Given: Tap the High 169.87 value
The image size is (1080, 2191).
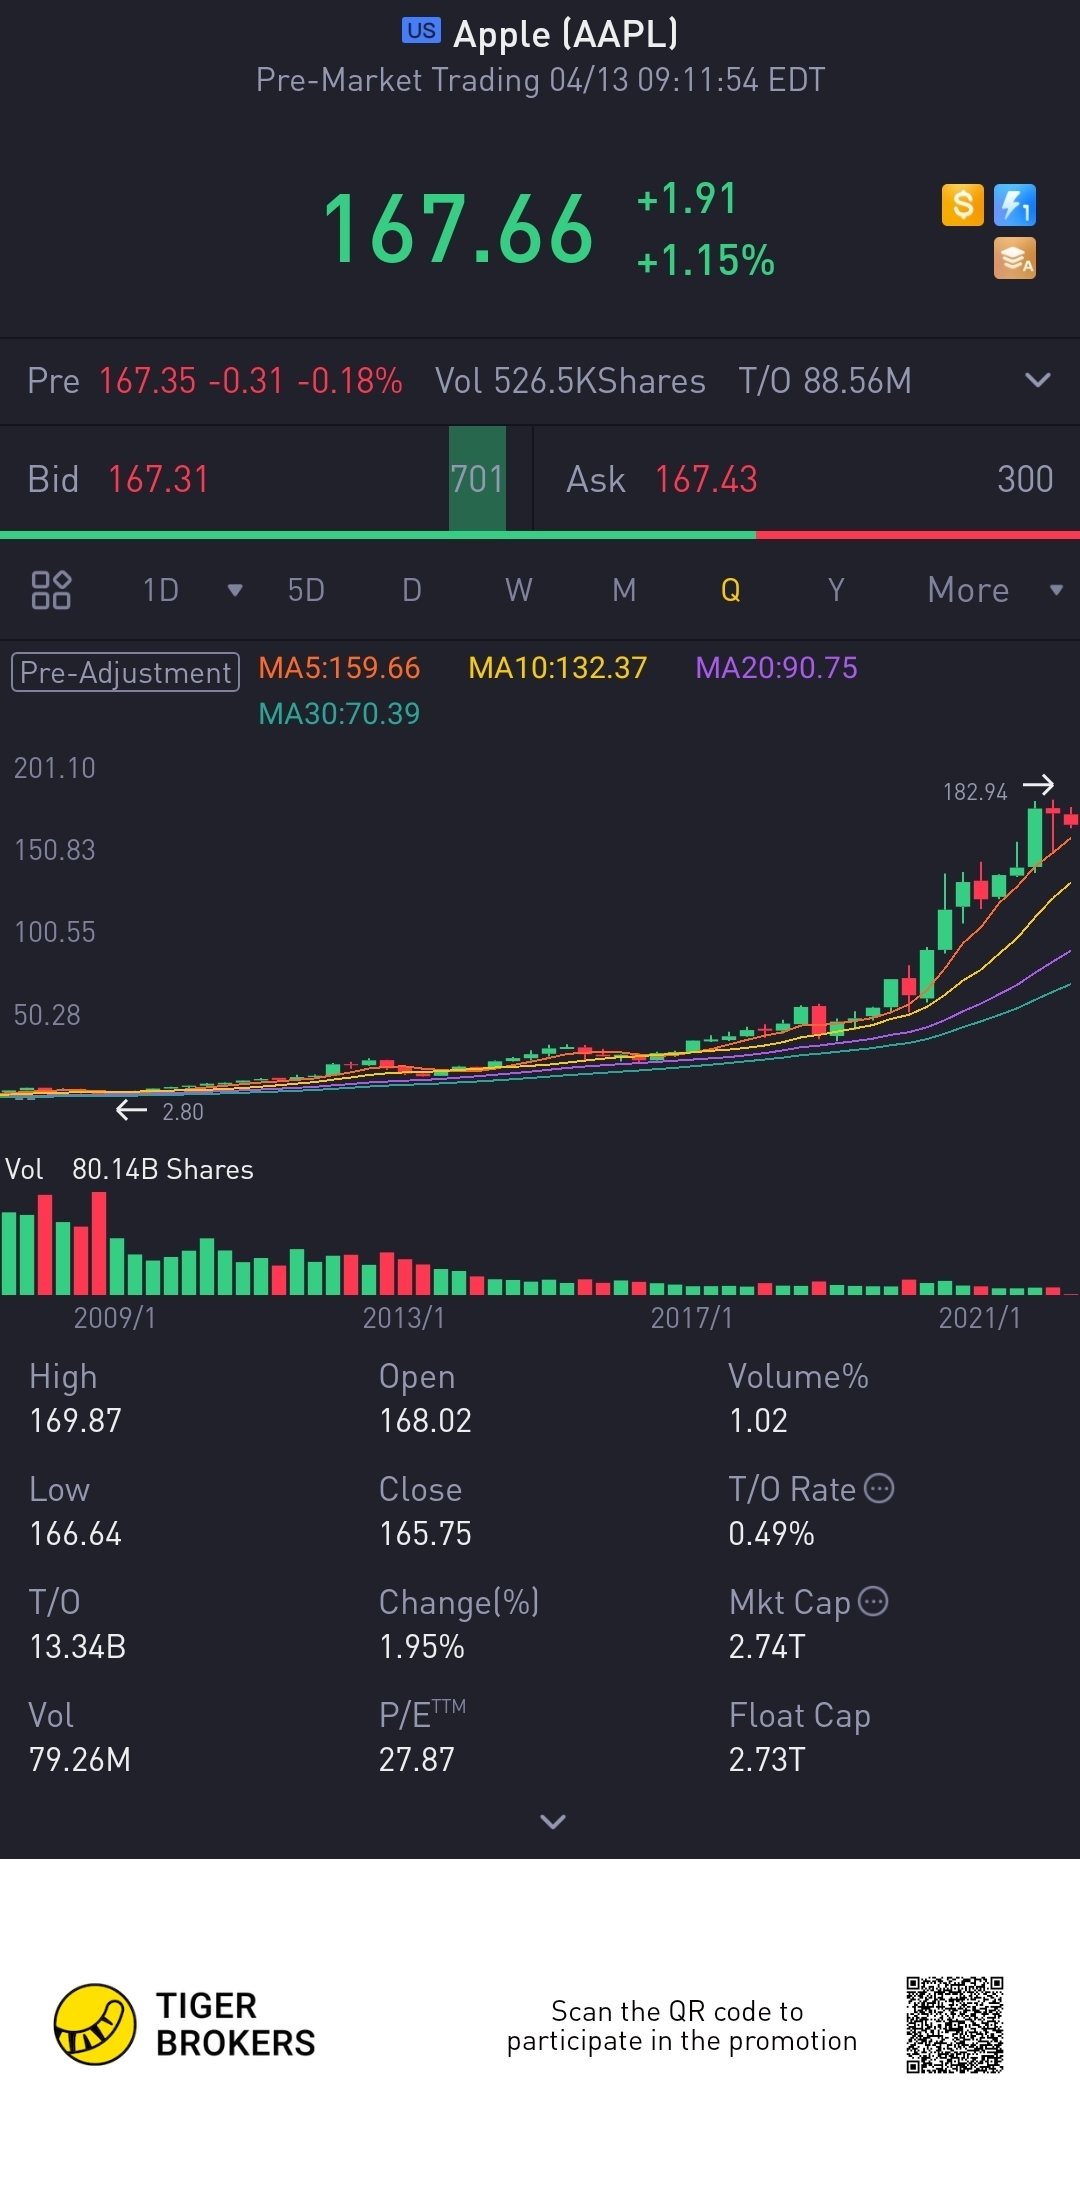Looking at the screenshot, I should [x=75, y=1420].
